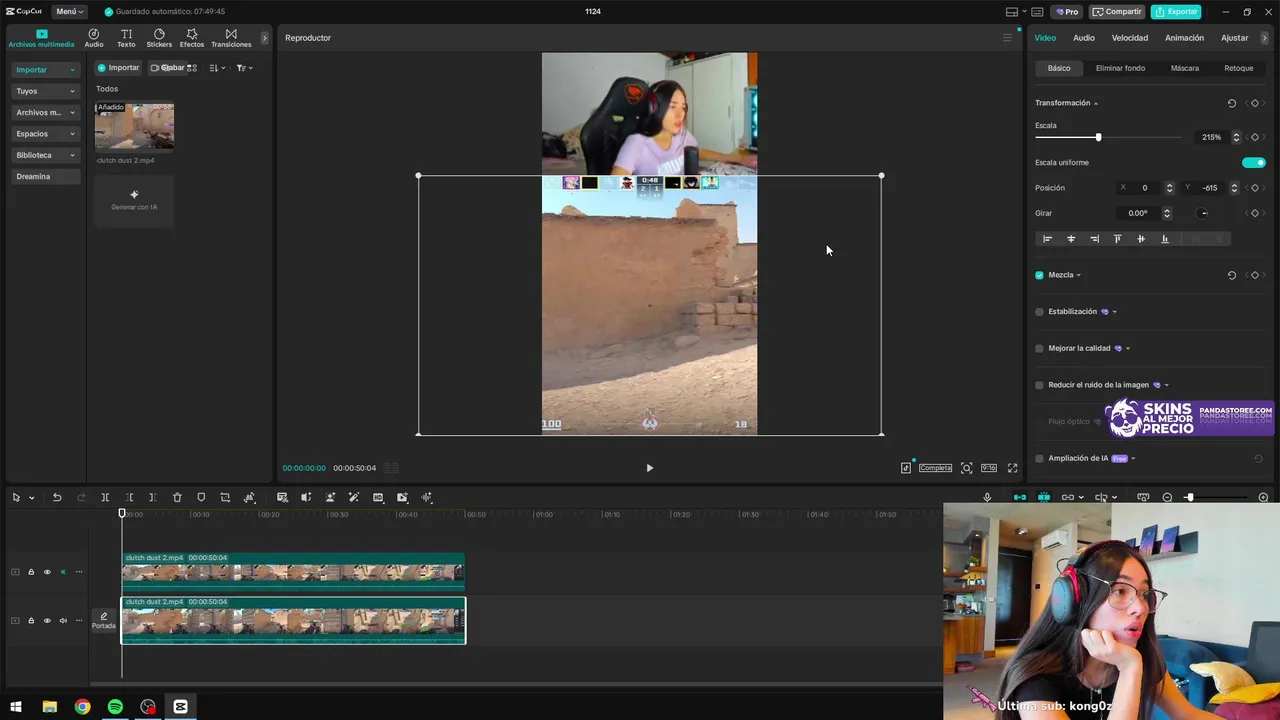Click the record voice microphone icon

[x=987, y=497]
